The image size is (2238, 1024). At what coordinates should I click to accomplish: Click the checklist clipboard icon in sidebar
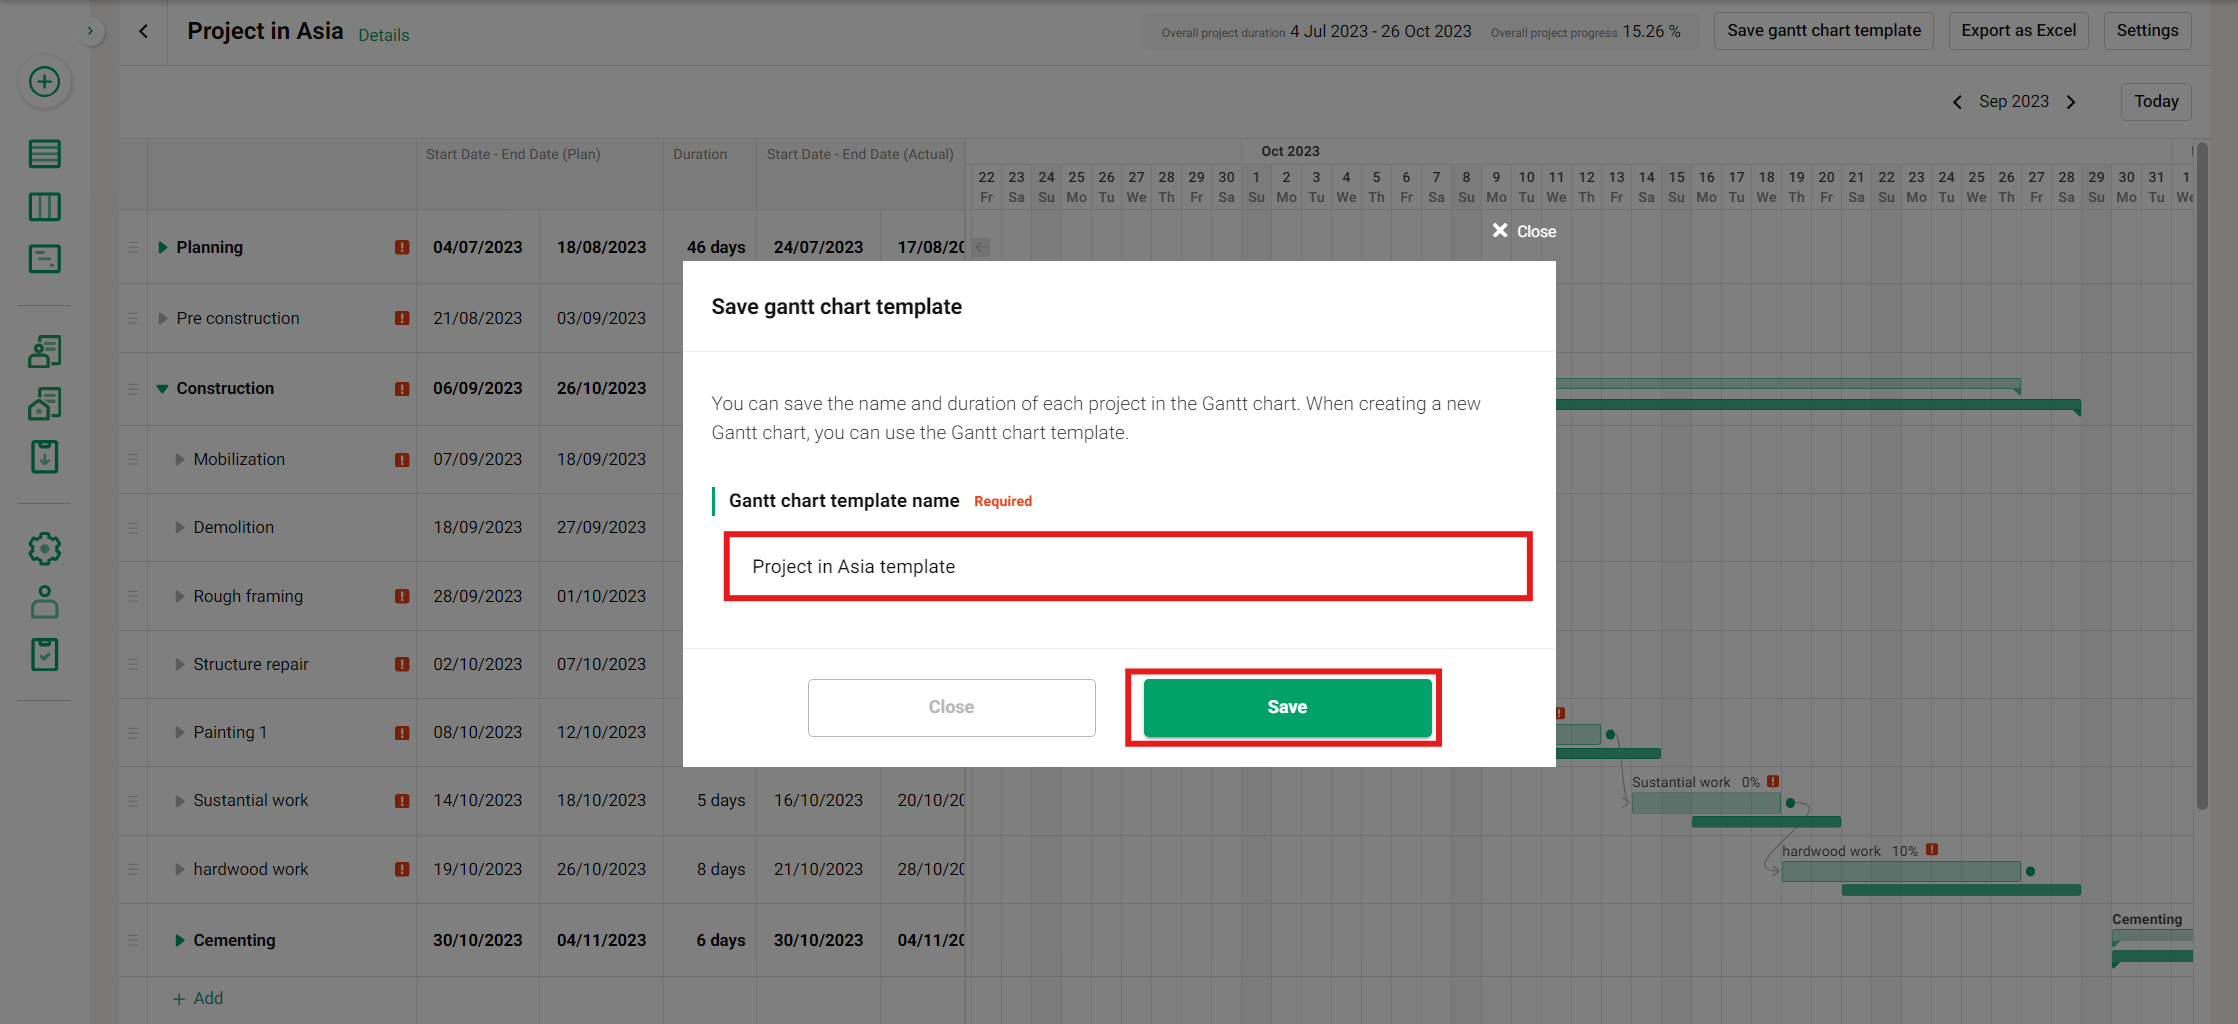pos(44,654)
